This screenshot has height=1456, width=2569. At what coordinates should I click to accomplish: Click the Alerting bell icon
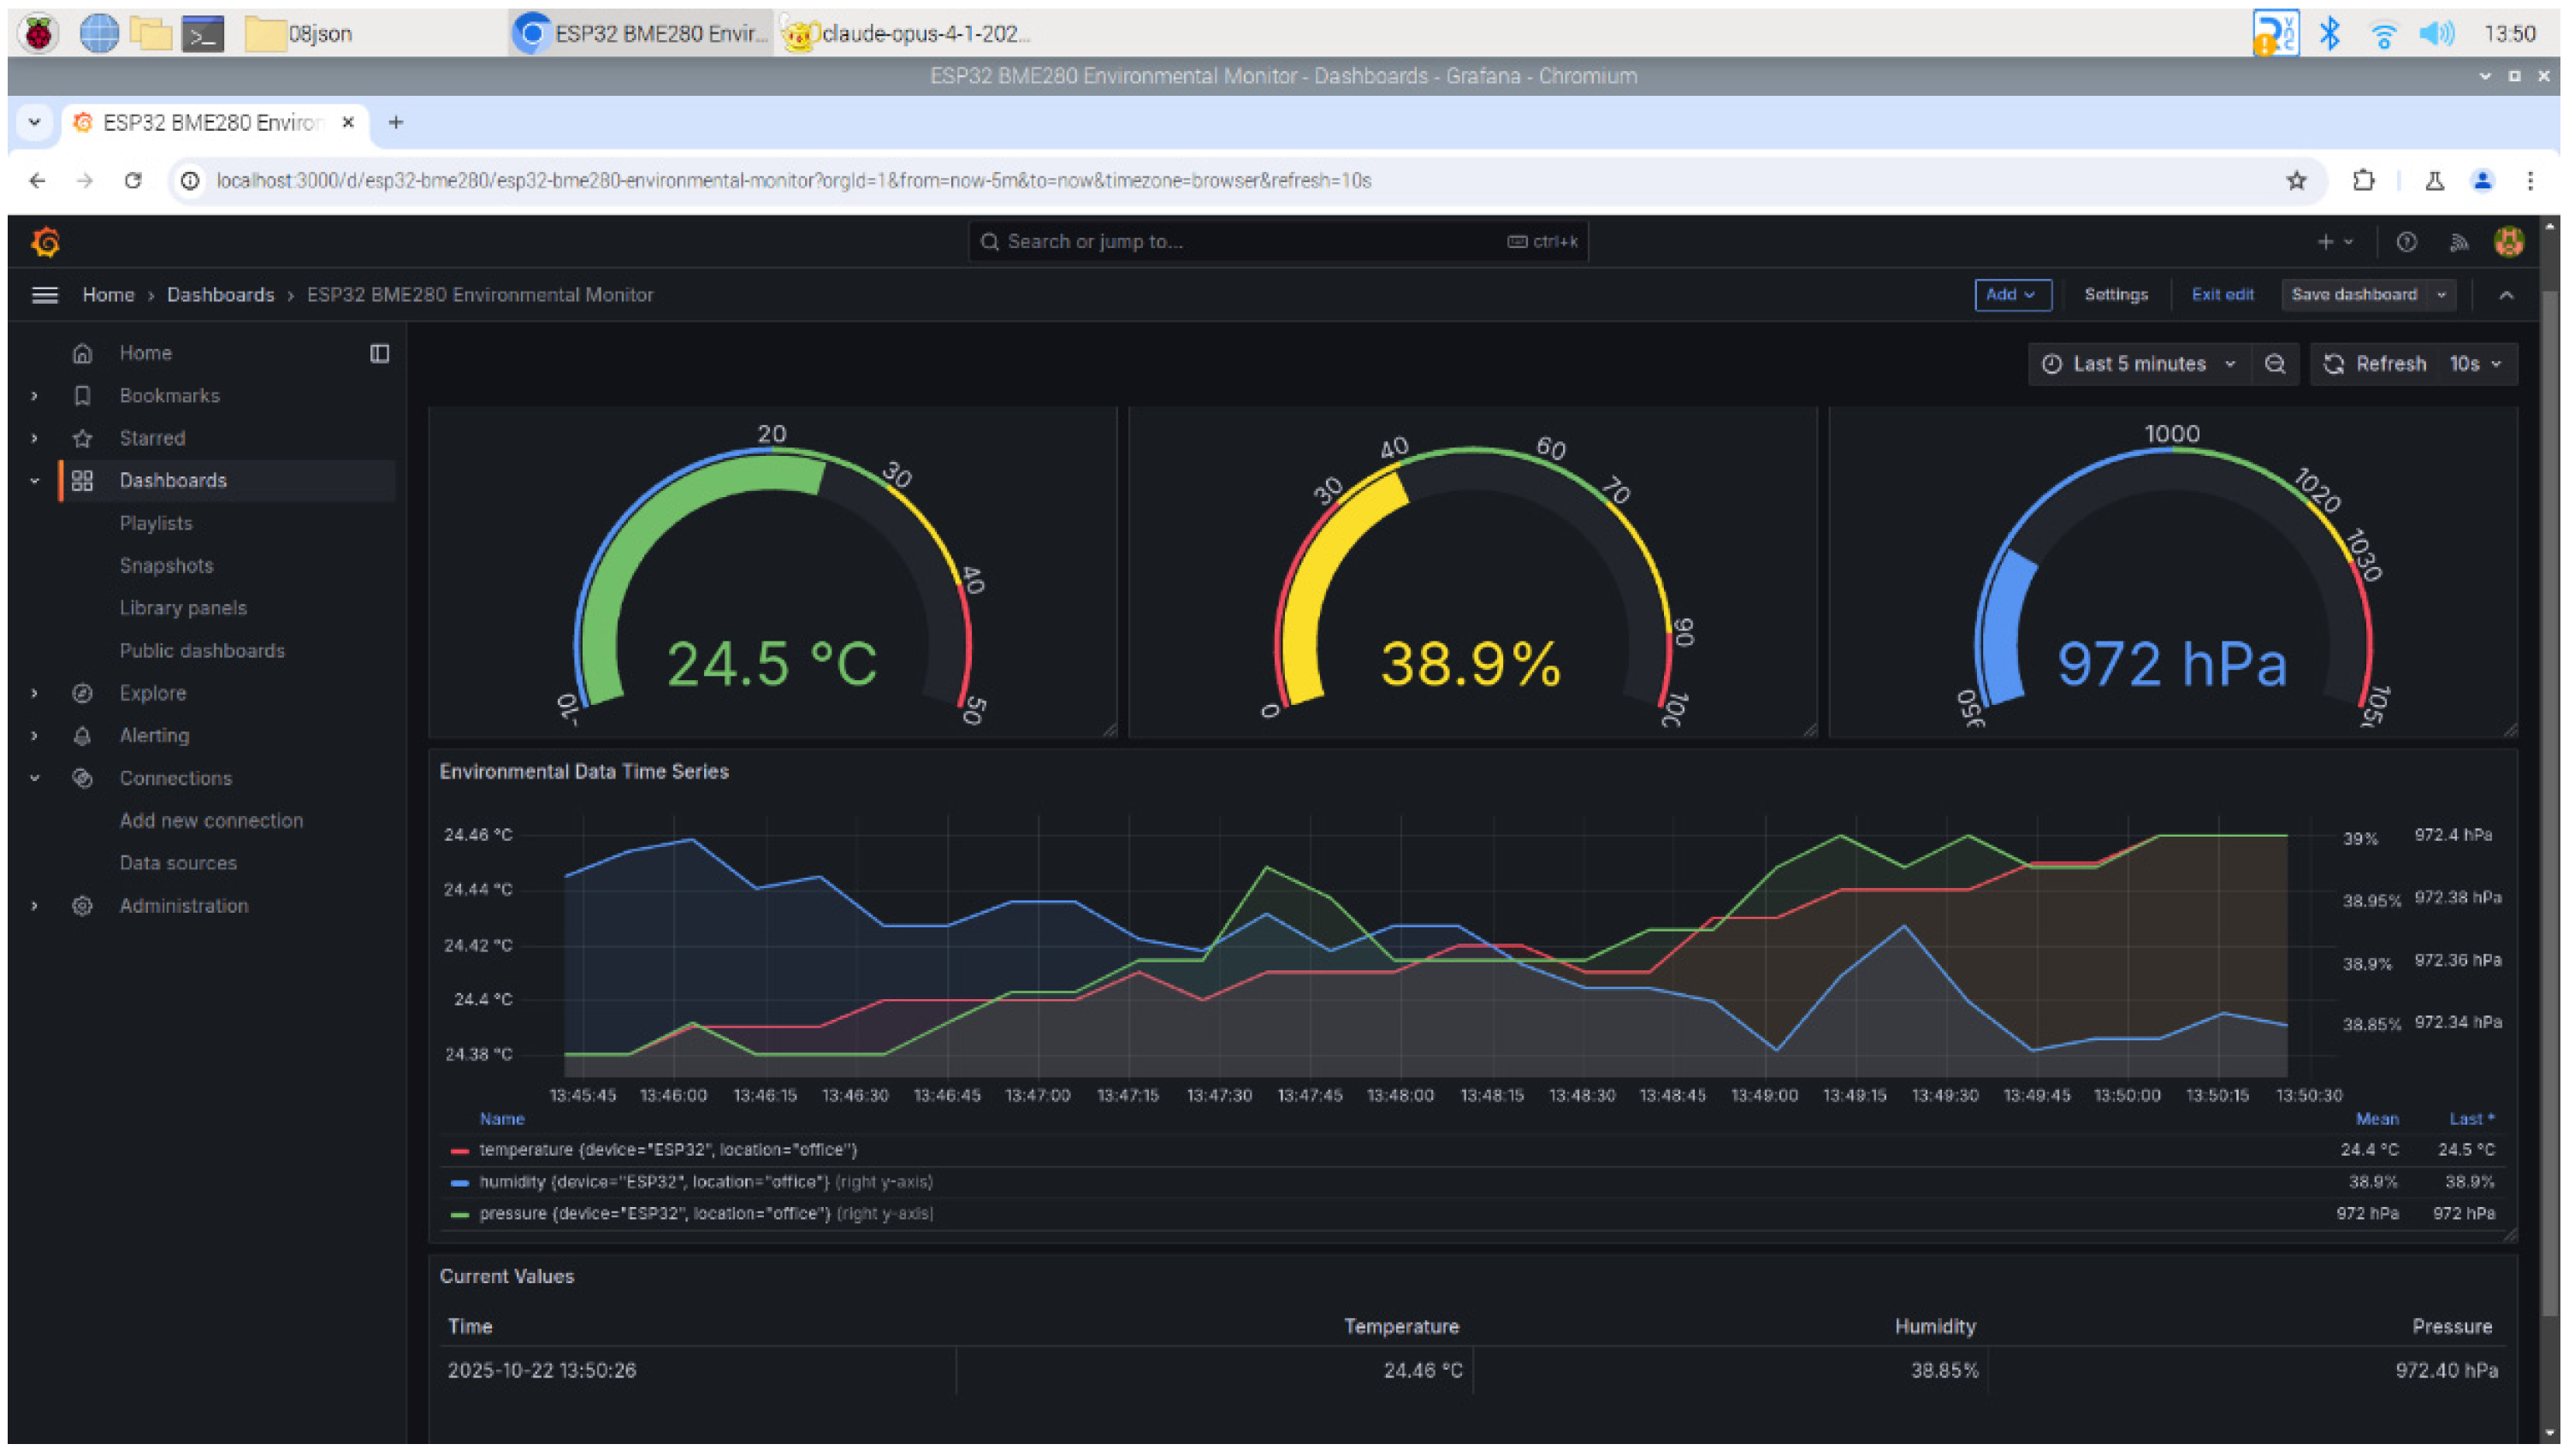[83, 736]
